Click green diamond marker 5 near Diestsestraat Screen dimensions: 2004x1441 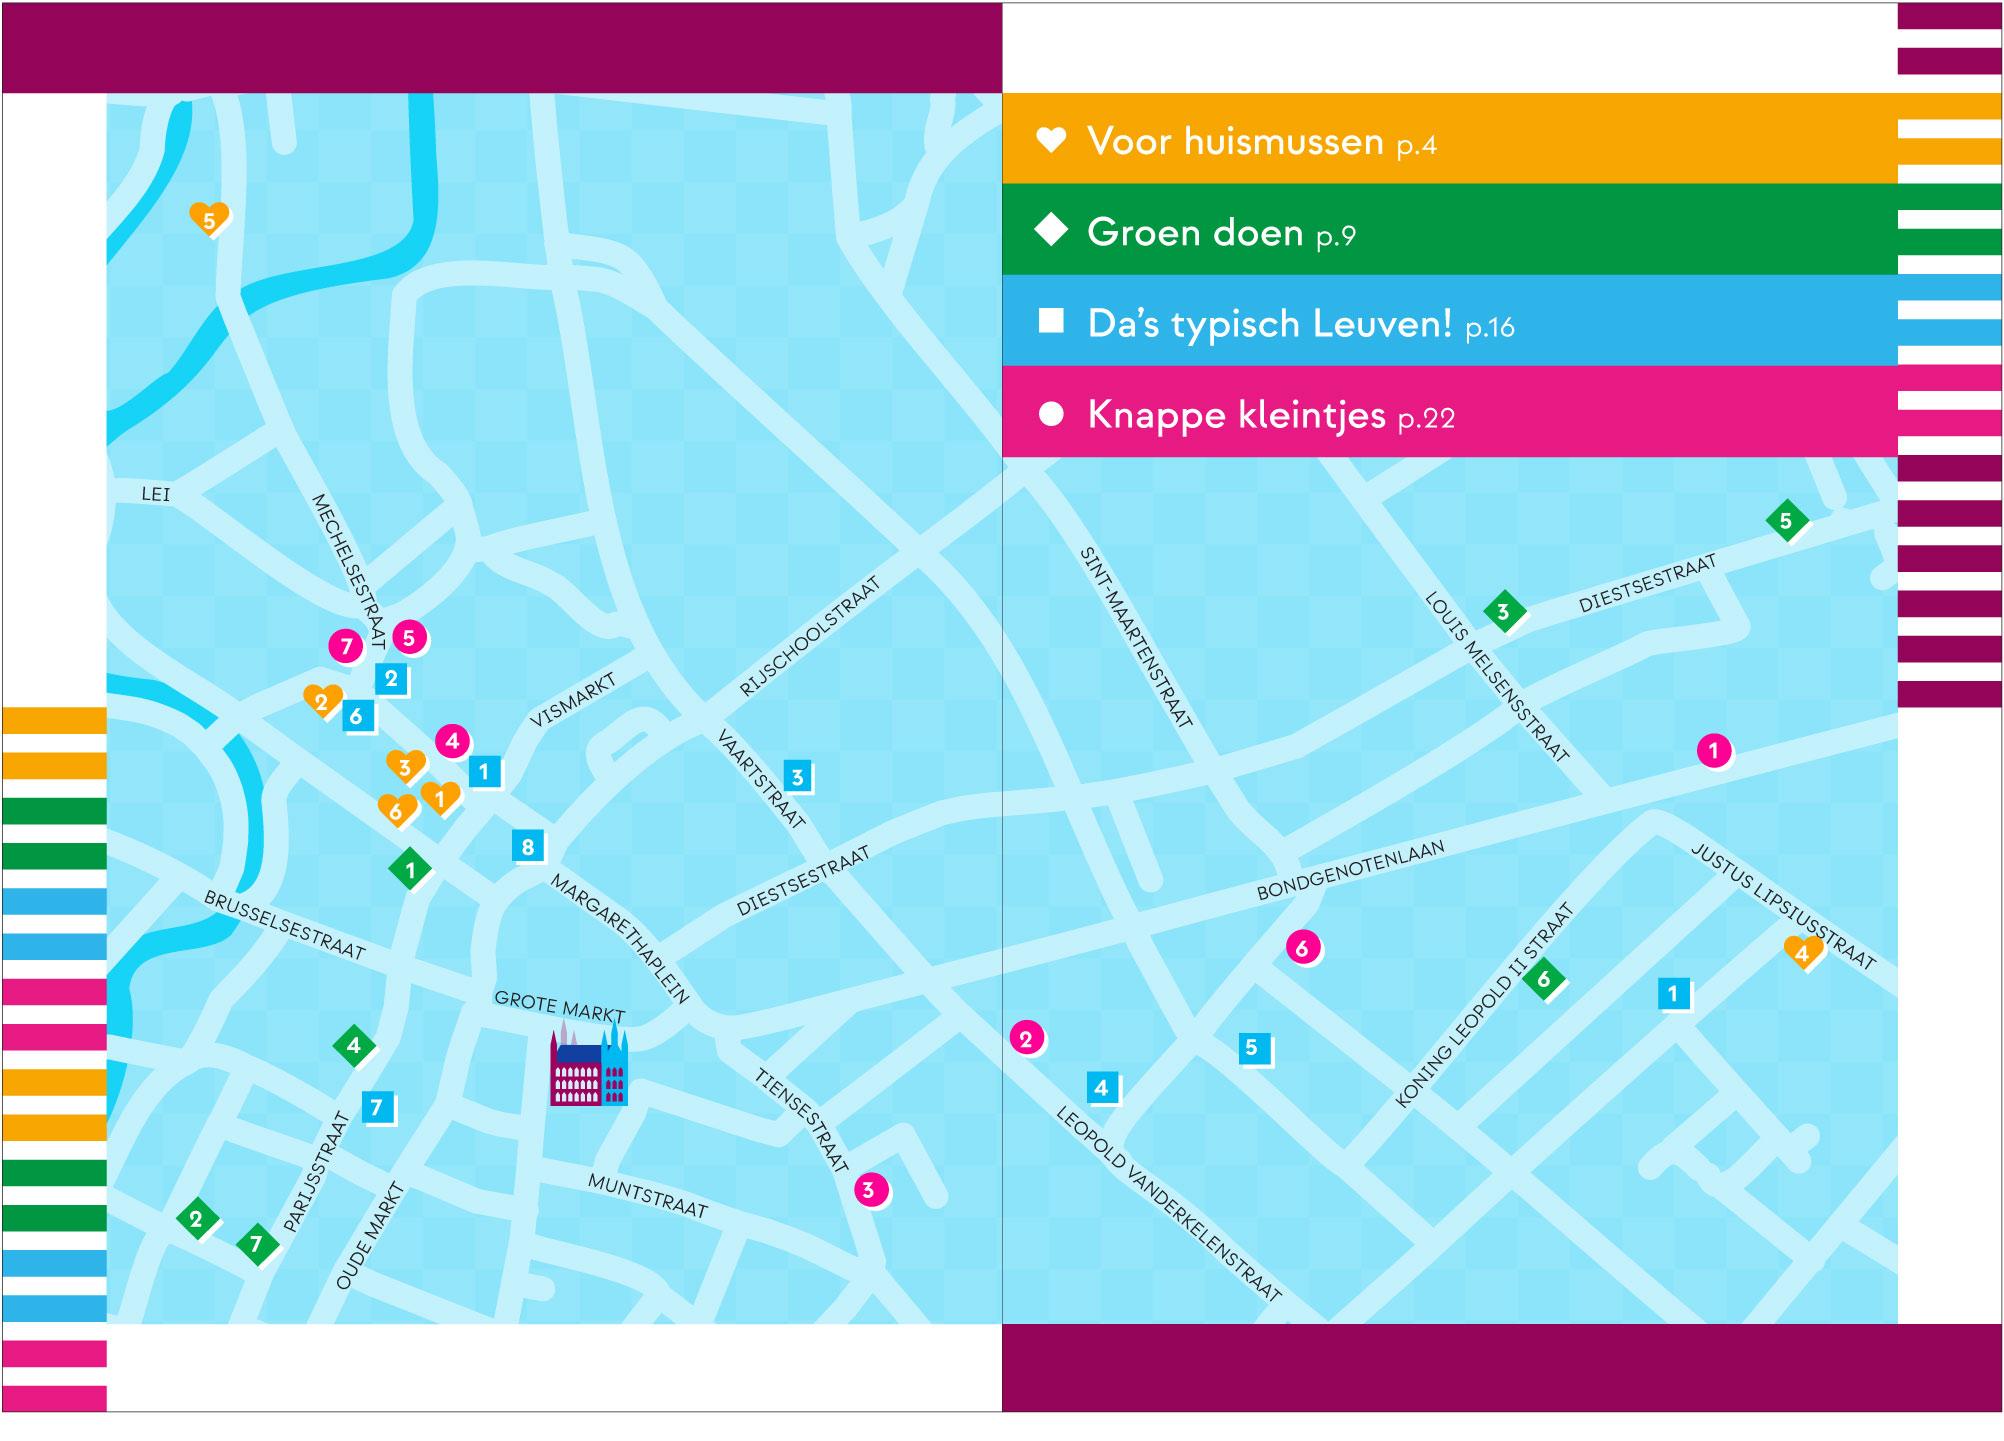[1785, 520]
